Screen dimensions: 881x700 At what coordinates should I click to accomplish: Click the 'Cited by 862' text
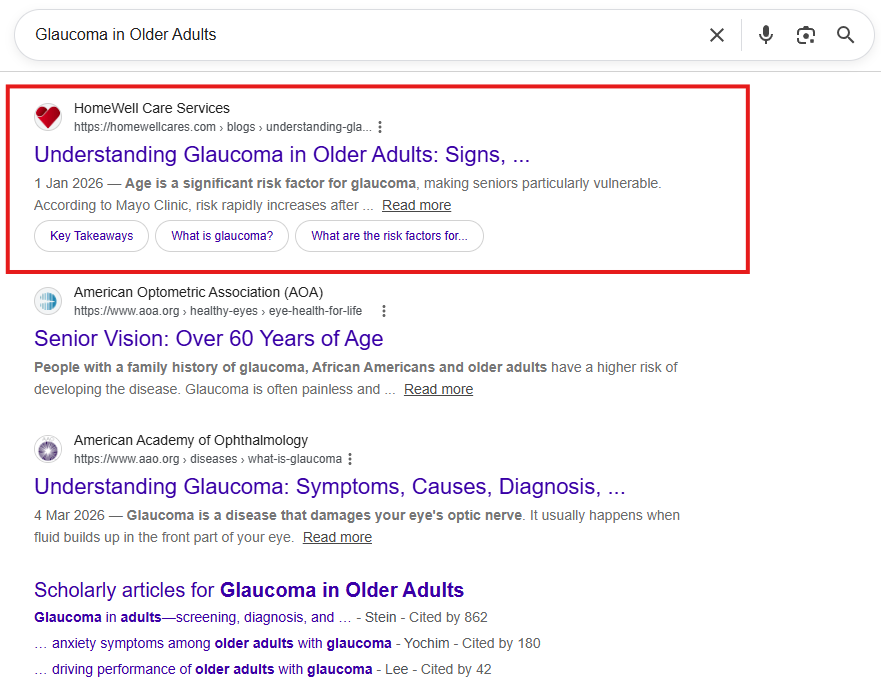448,617
